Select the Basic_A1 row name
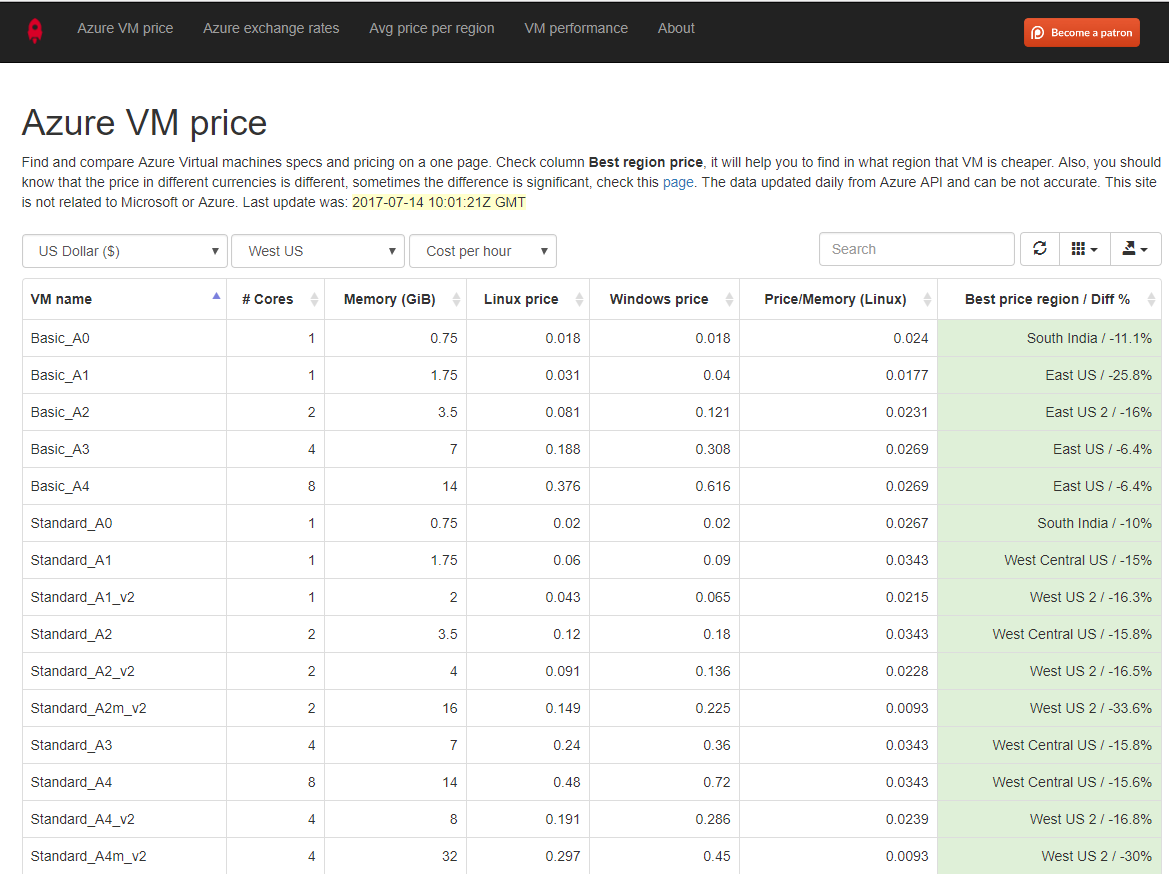Screen dimensions: 1169x874 click(60, 375)
